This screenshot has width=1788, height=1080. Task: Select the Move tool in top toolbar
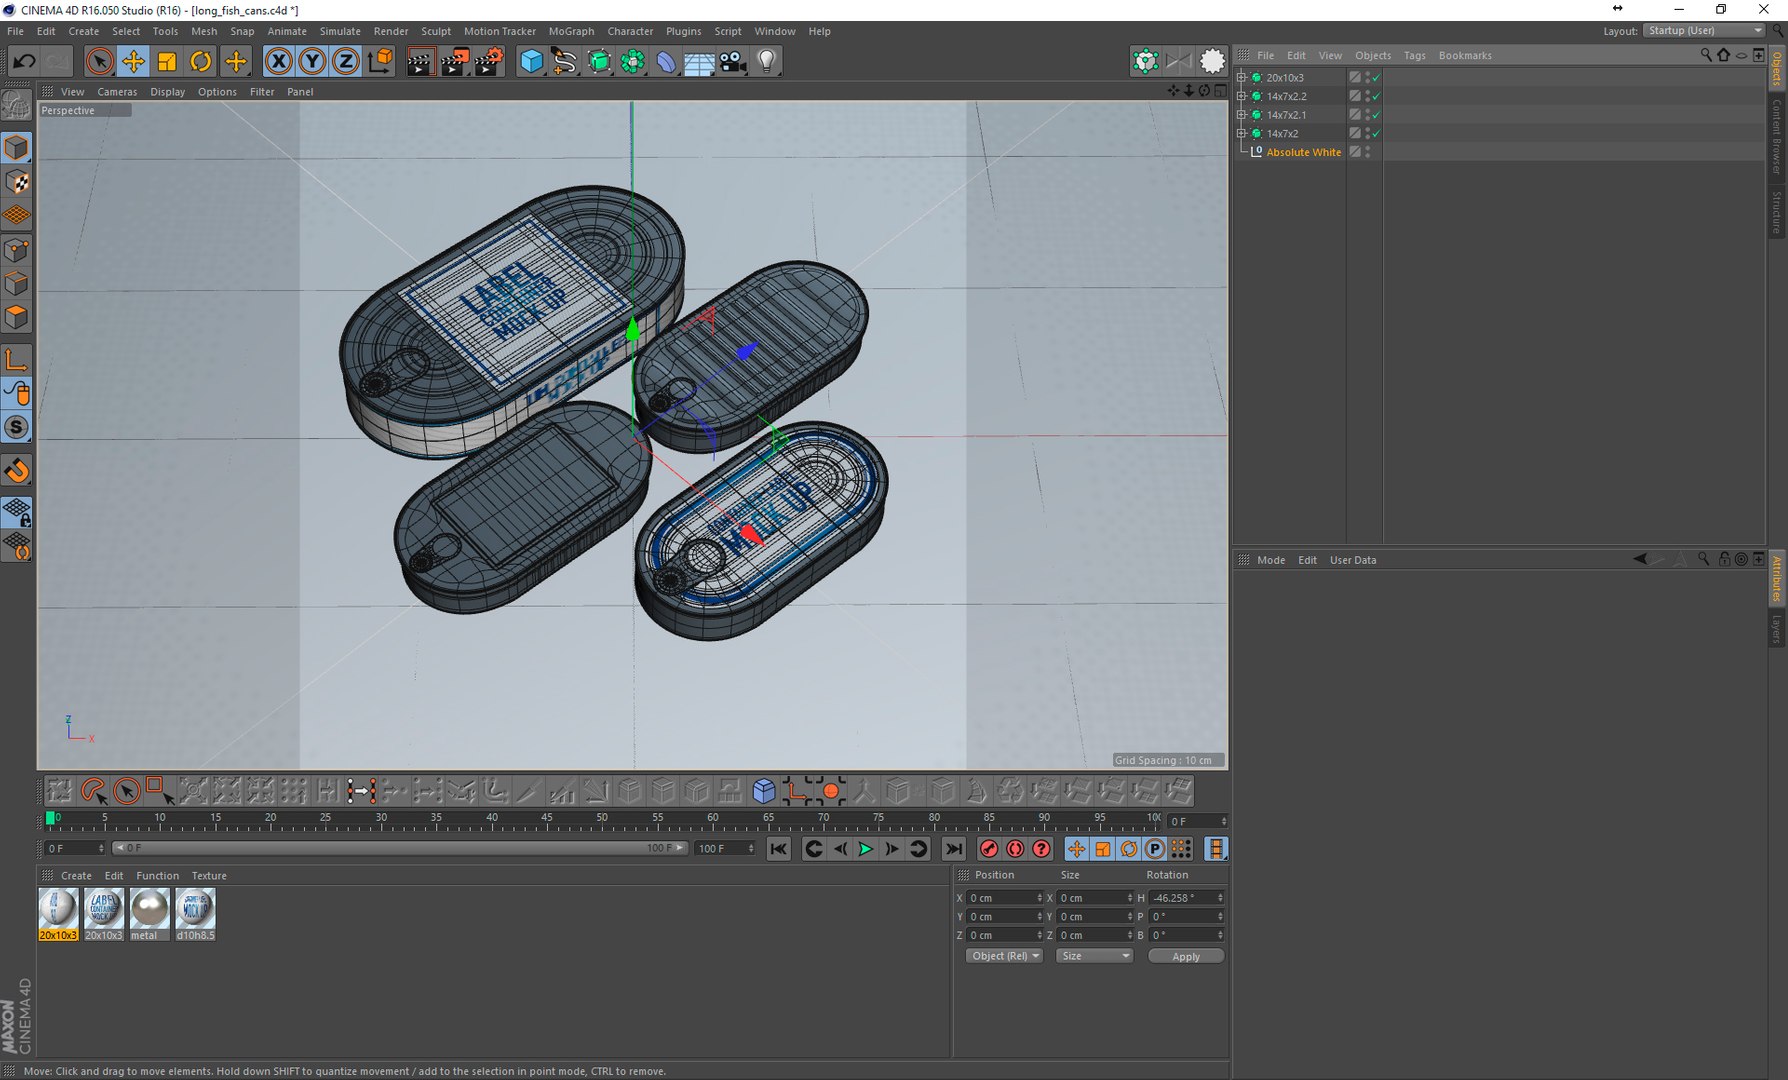pyautogui.click(x=133, y=62)
